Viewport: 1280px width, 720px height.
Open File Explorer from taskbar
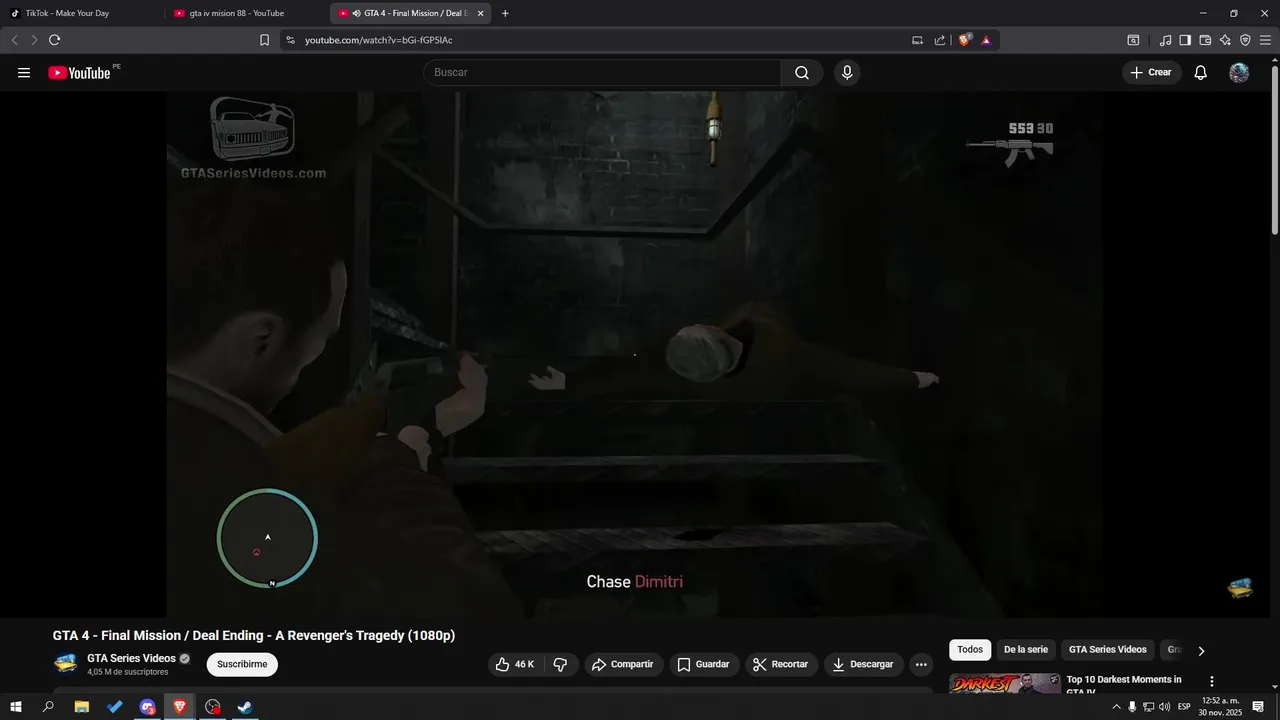tap(82, 707)
